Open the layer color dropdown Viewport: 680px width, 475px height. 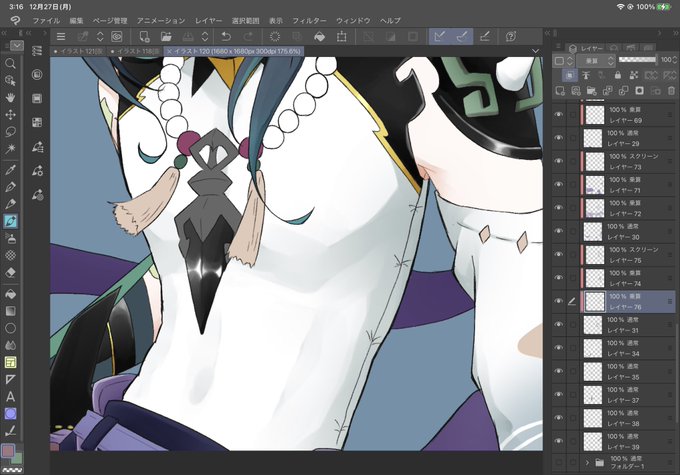[563, 61]
